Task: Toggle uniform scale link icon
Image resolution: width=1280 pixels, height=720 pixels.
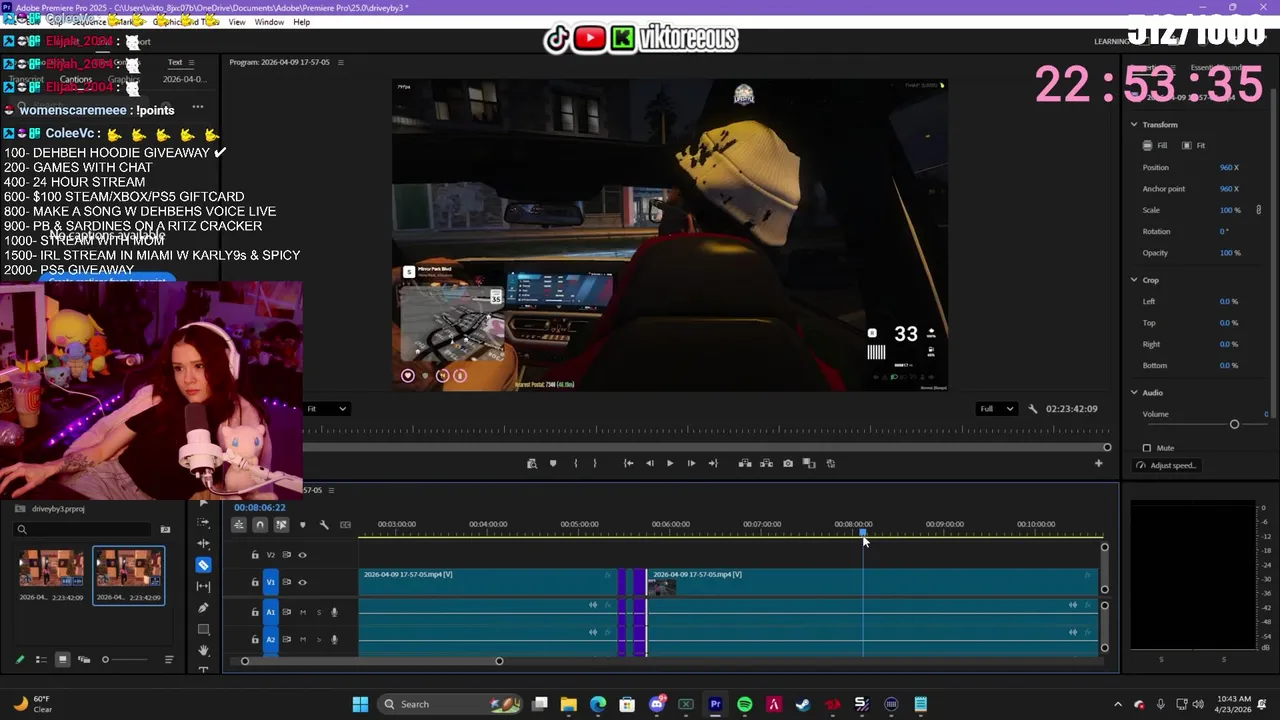Action: [1259, 210]
